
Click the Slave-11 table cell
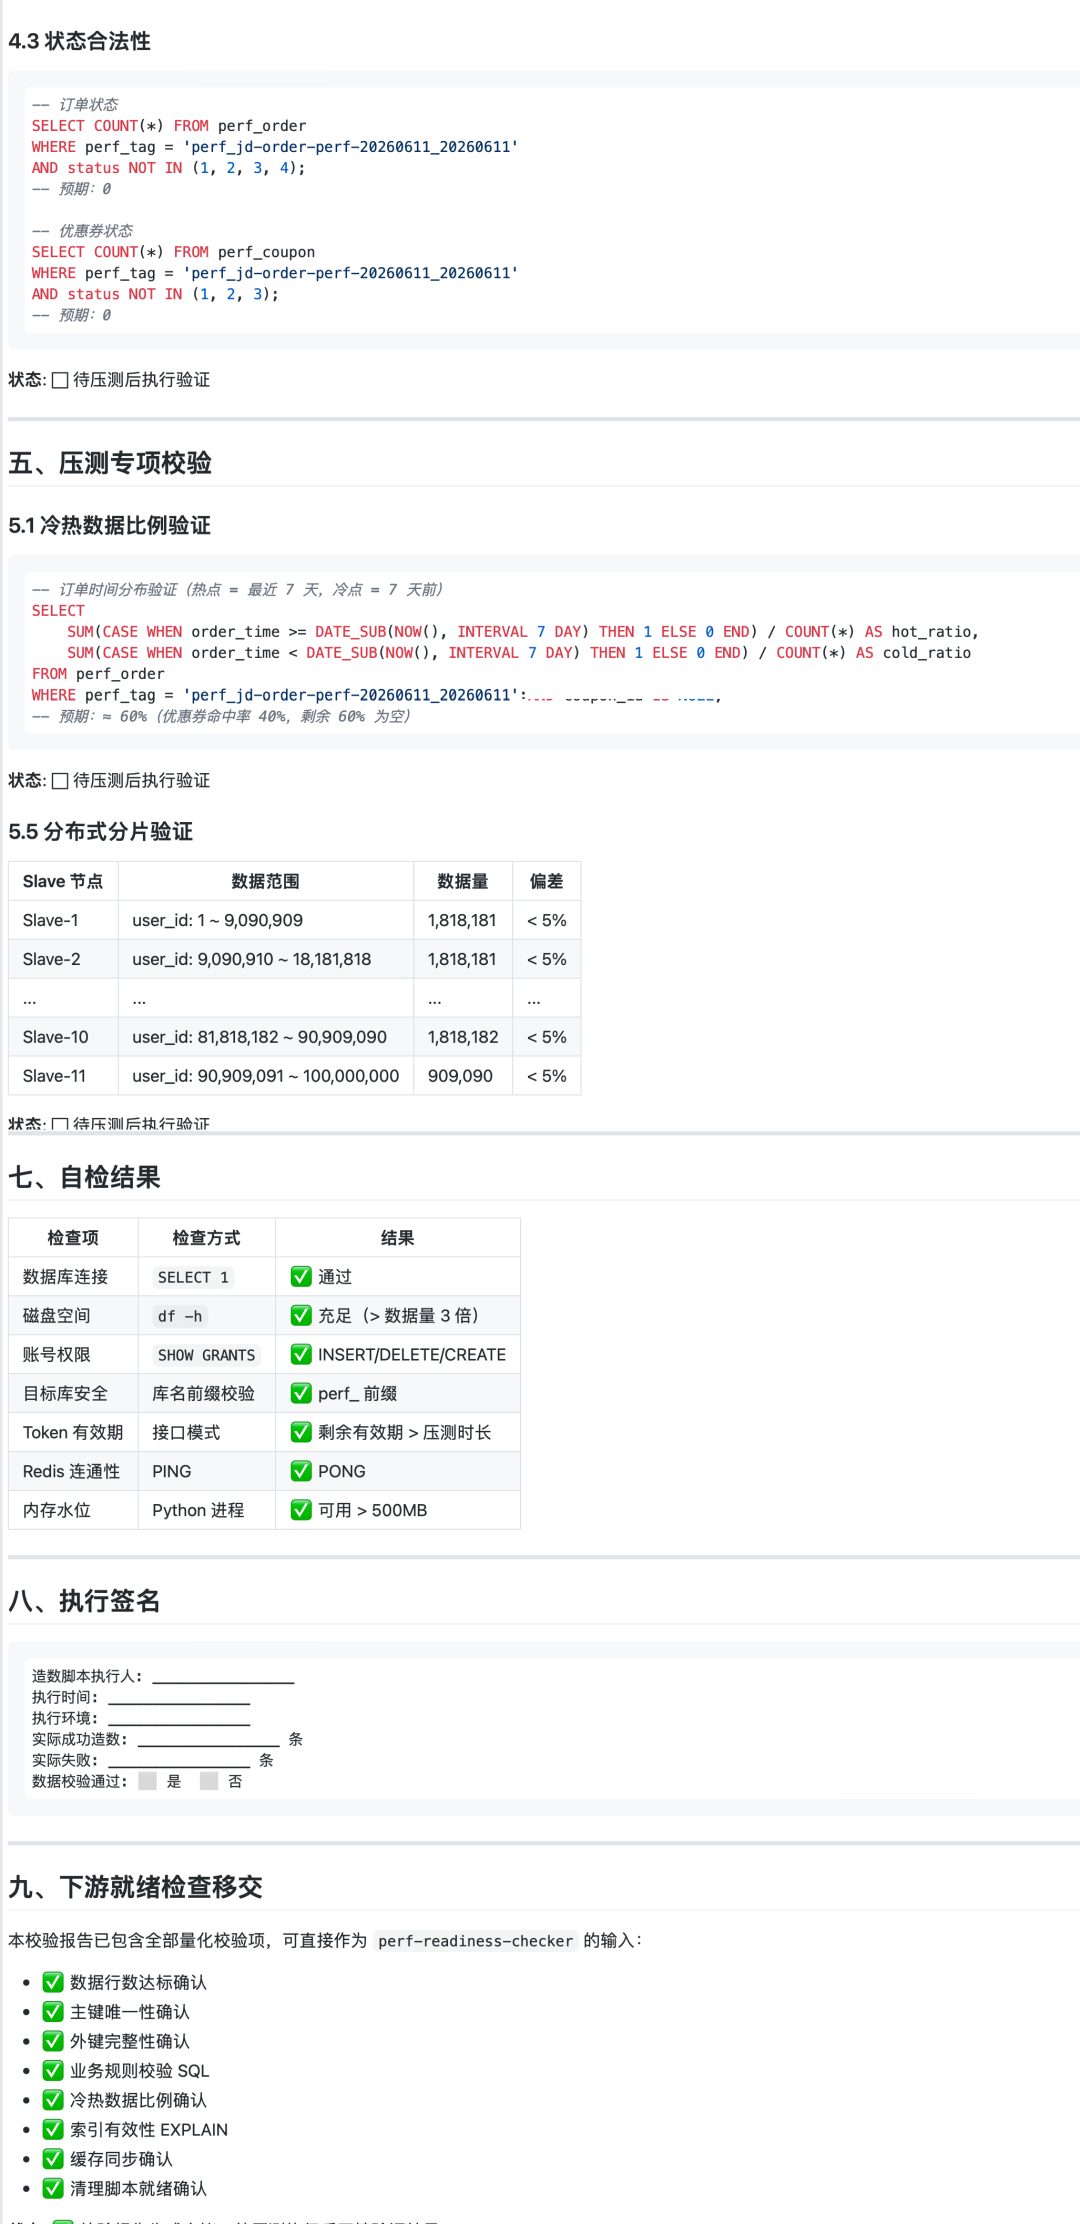pos(63,1076)
